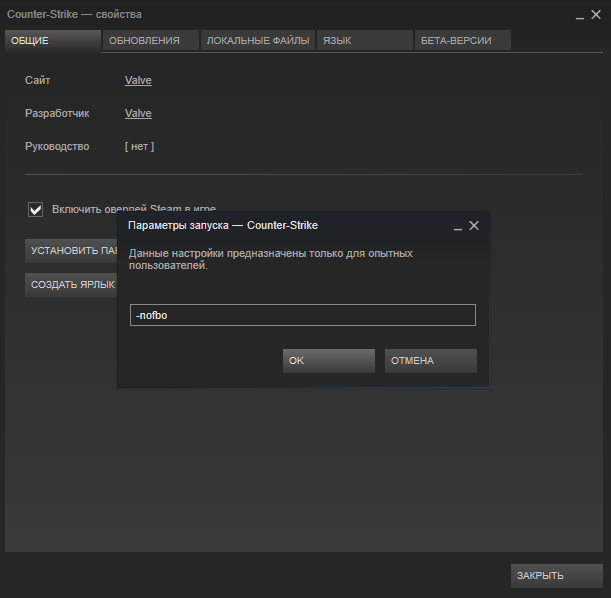Click the launch options field containing -nofbo
This screenshot has height=598, width=611.
(303, 315)
